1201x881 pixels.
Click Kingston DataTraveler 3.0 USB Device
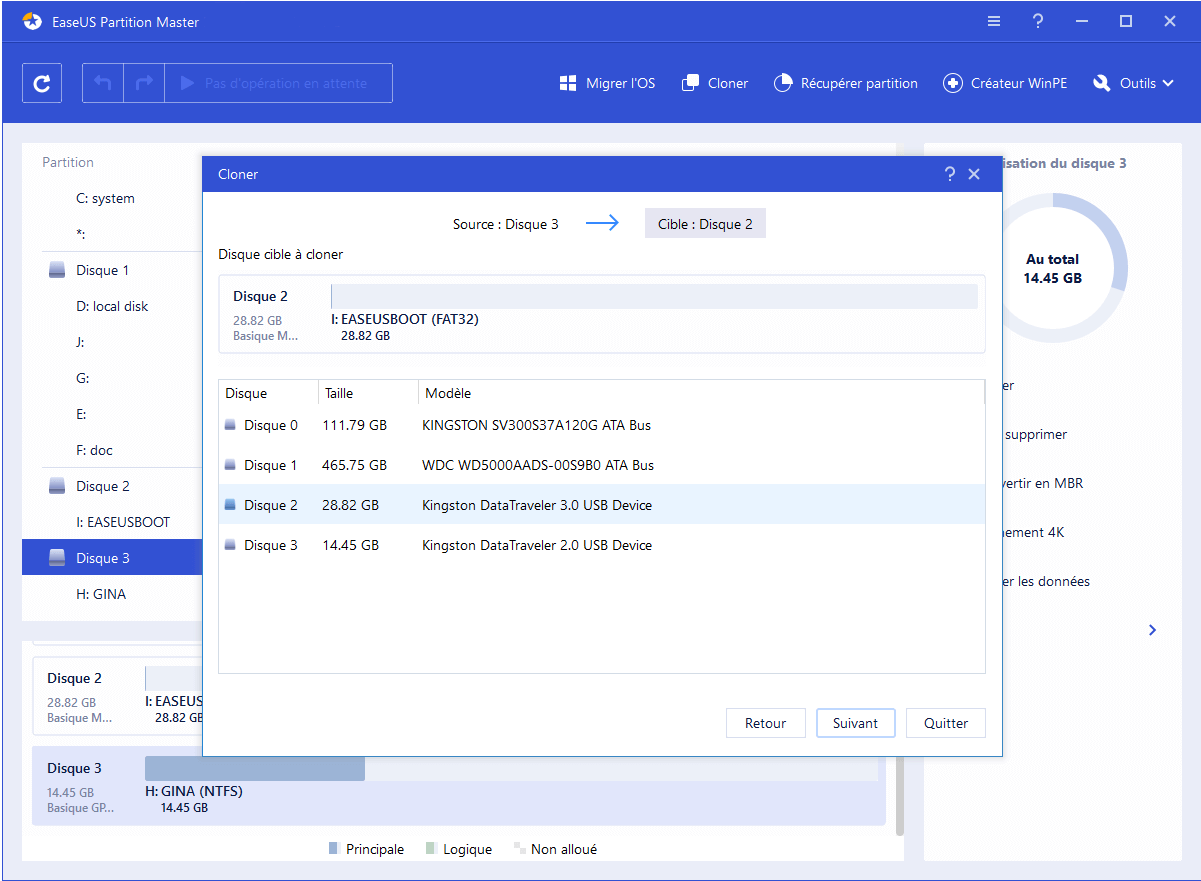(537, 505)
